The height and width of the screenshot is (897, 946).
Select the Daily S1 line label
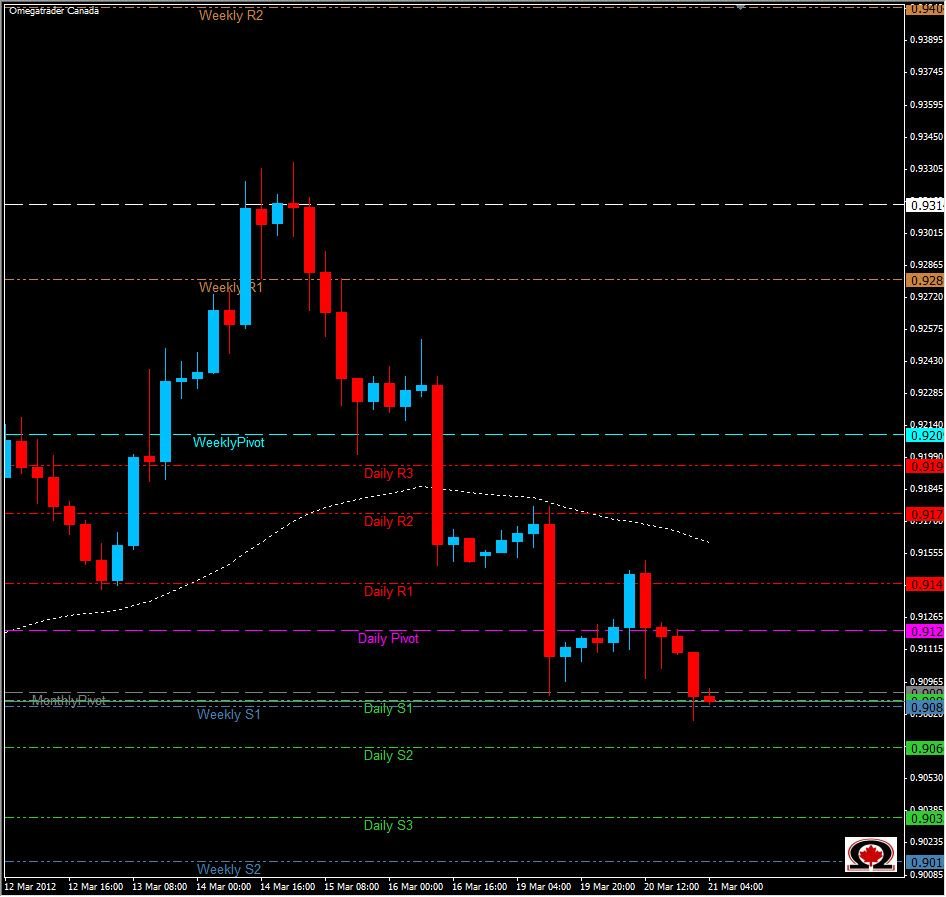pos(389,708)
